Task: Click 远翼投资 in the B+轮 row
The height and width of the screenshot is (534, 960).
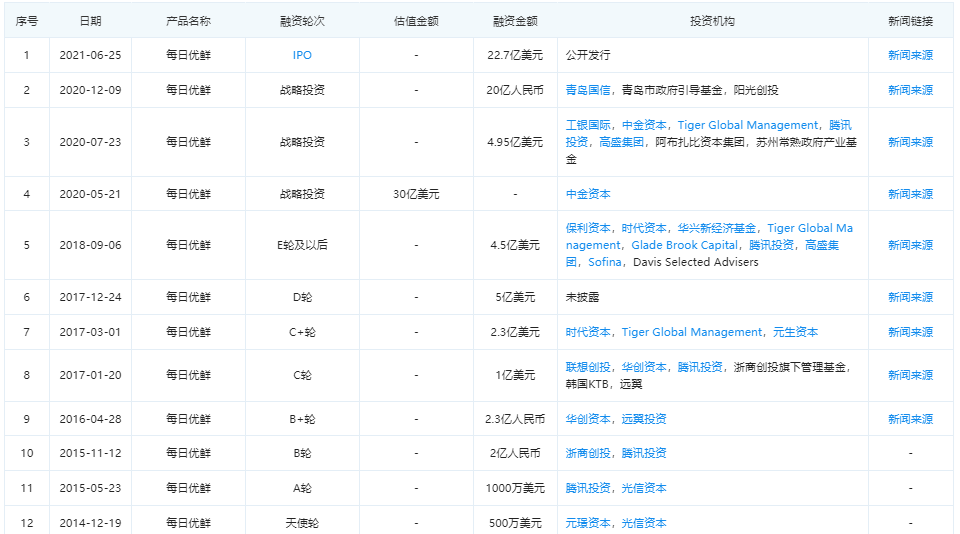Action: tap(645, 419)
